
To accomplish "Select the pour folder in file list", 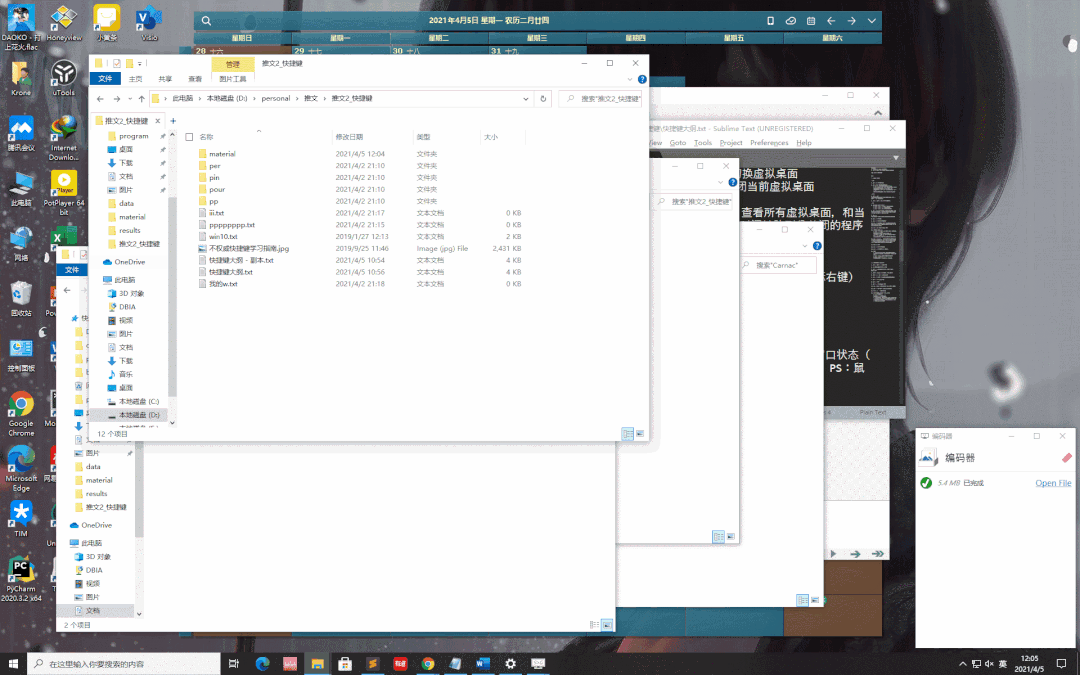I will [217, 189].
